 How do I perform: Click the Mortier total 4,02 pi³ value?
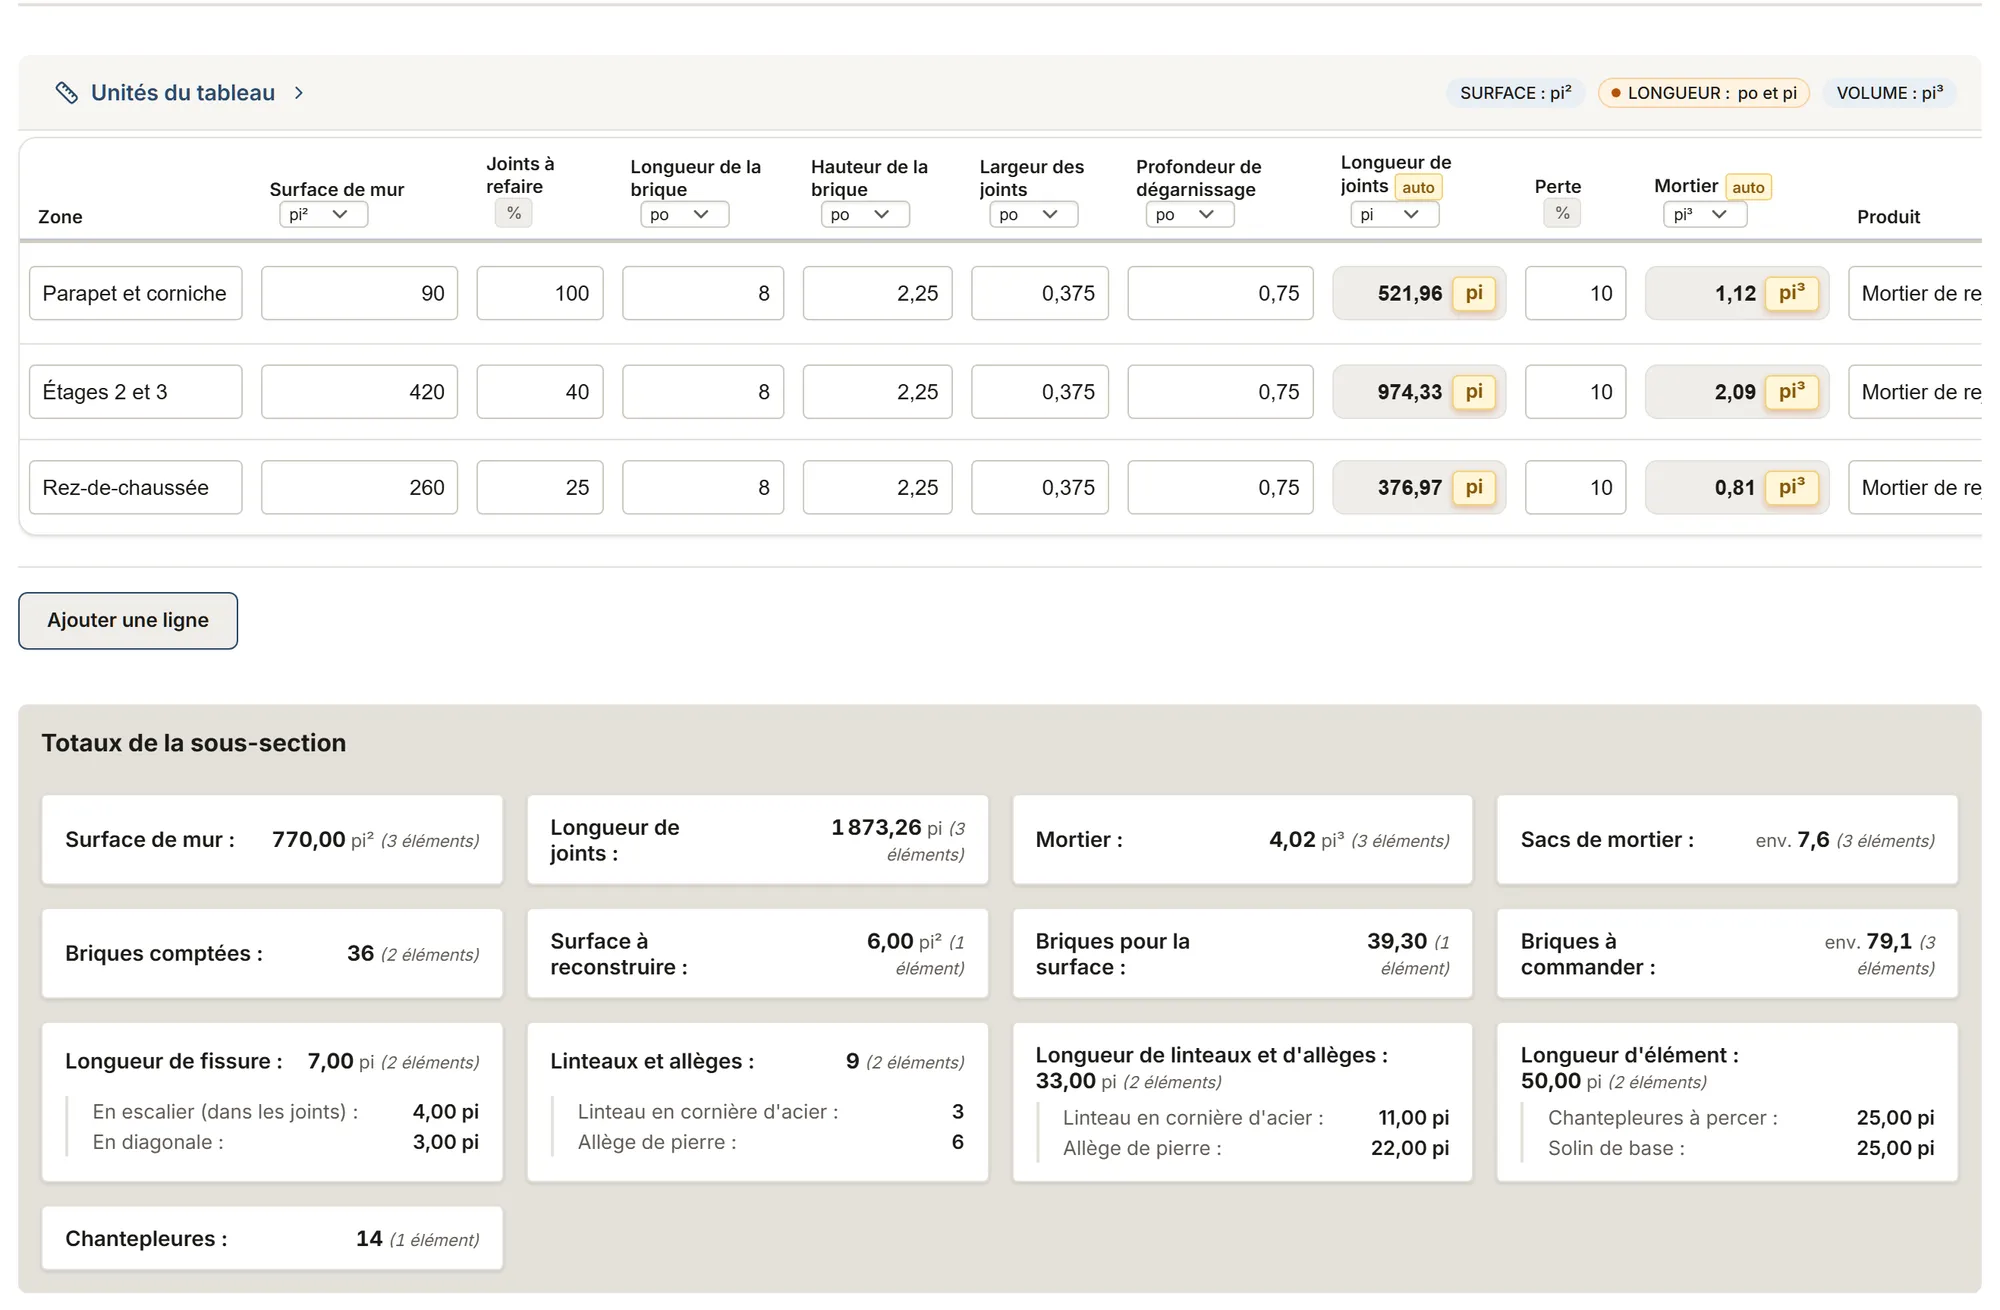(1306, 840)
